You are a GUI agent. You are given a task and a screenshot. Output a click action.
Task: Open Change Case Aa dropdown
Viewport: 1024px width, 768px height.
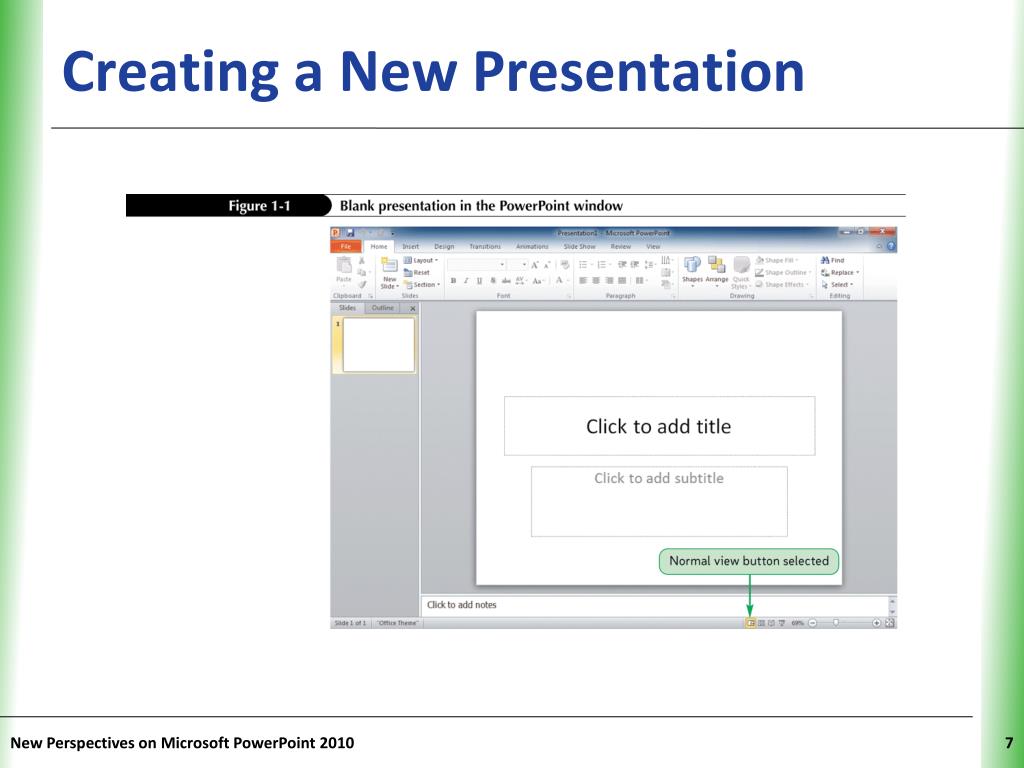pos(538,281)
